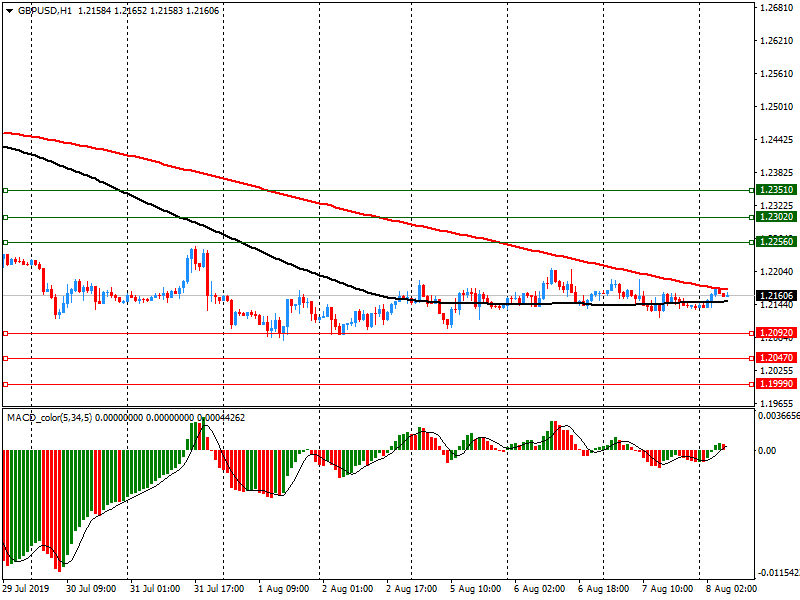Image resolution: width=800 pixels, height=600 pixels.
Task: Click the 2 Aug 01:00 time label
Action: [347, 589]
